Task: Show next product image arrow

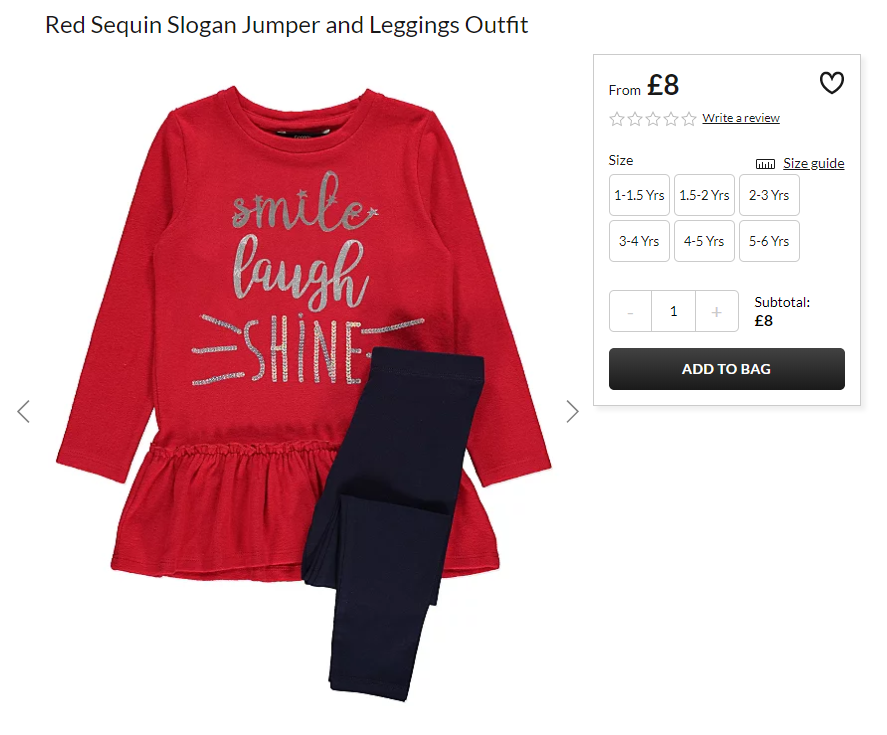Action: tap(572, 411)
